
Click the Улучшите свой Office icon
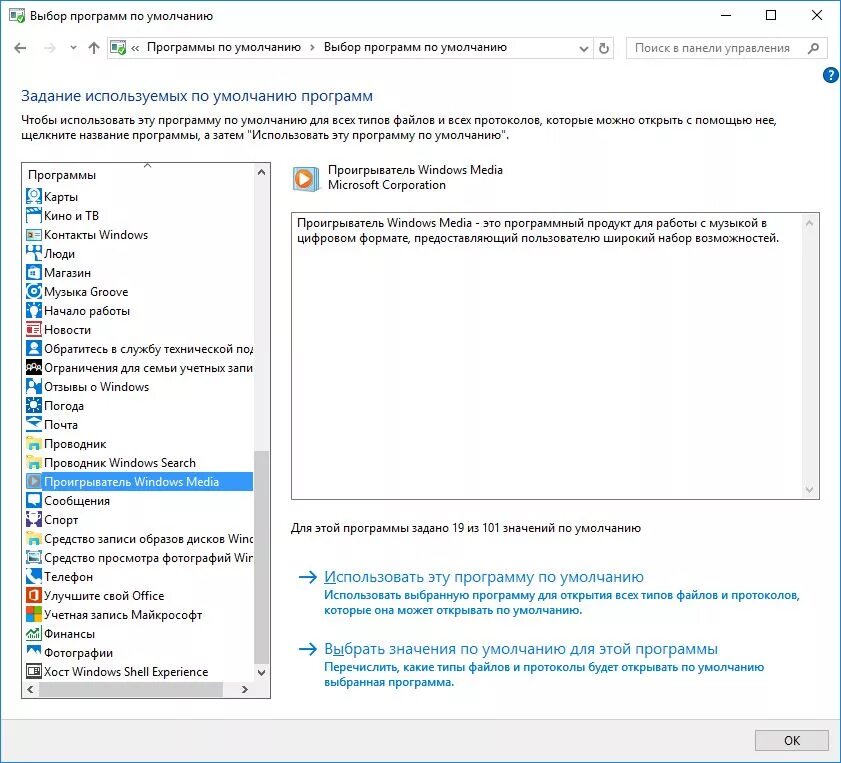pos(33,595)
